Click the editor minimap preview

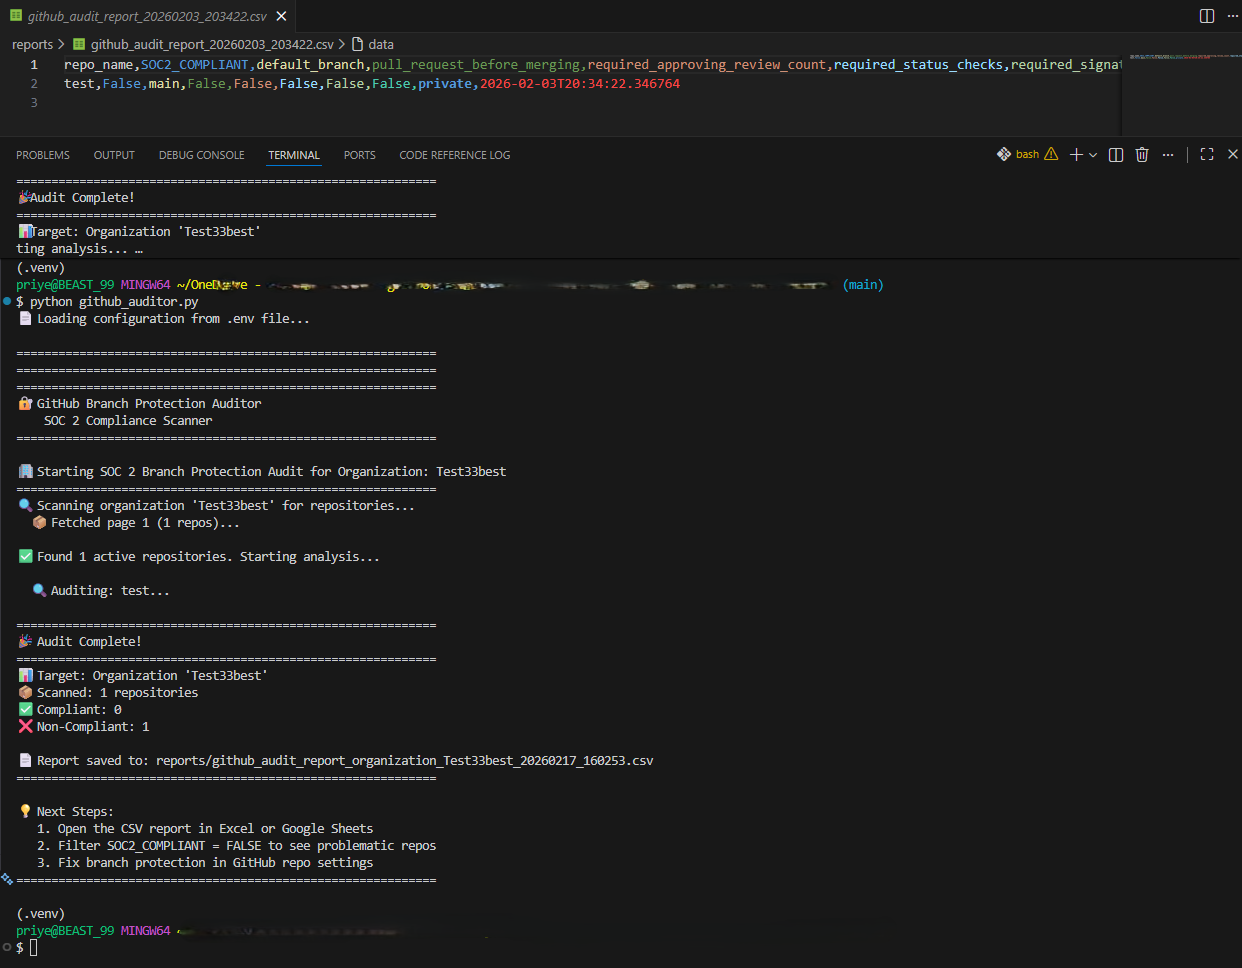pyautogui.click(x=1181, y=58)
